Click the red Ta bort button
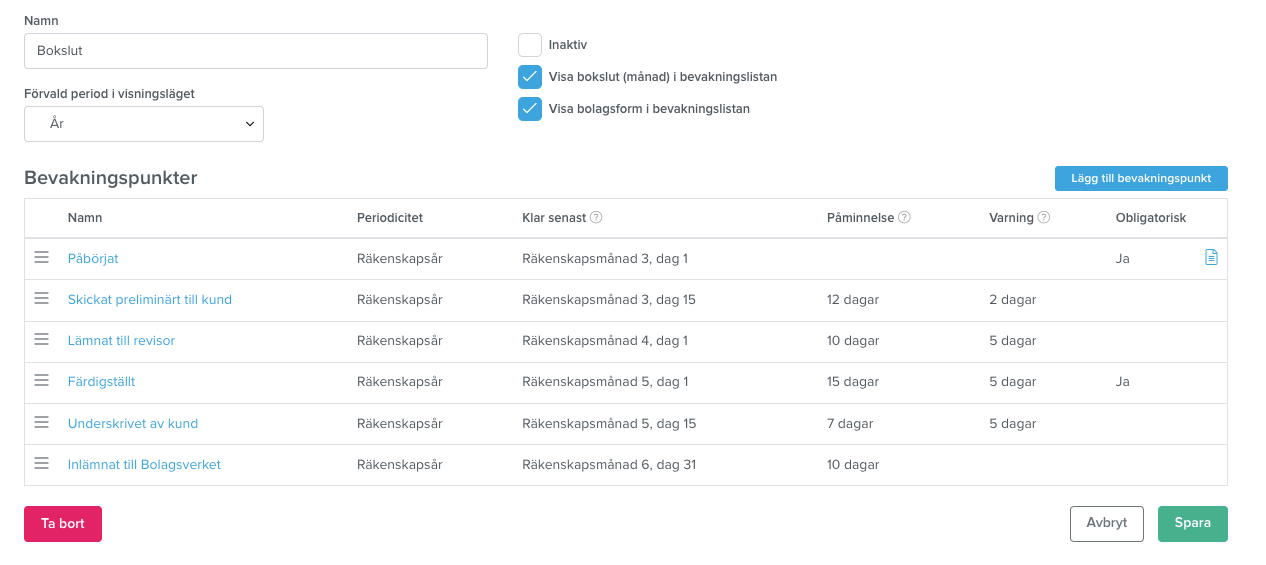 63,524
